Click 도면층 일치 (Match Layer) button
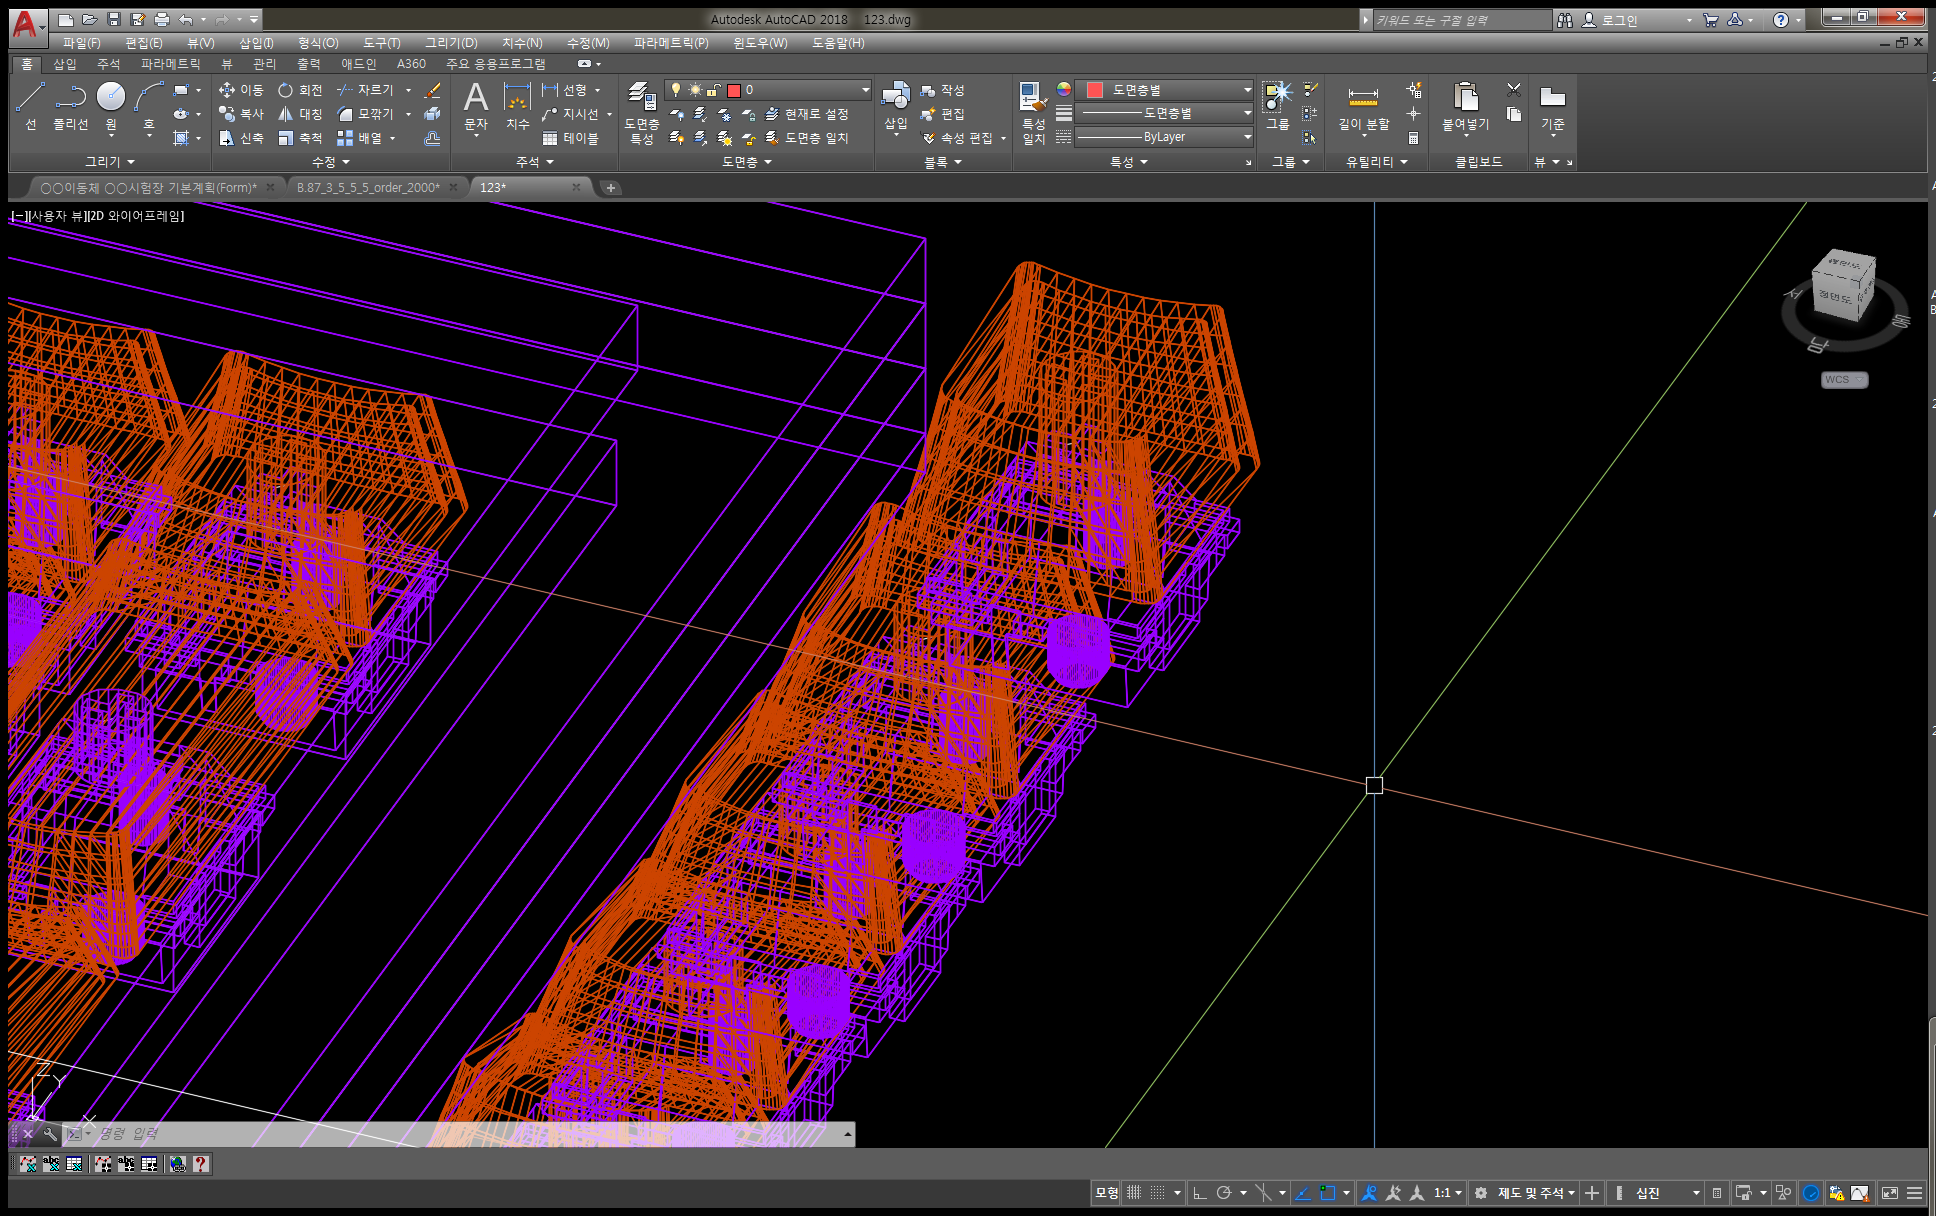 pyautogui.click(x=807, y=138)
